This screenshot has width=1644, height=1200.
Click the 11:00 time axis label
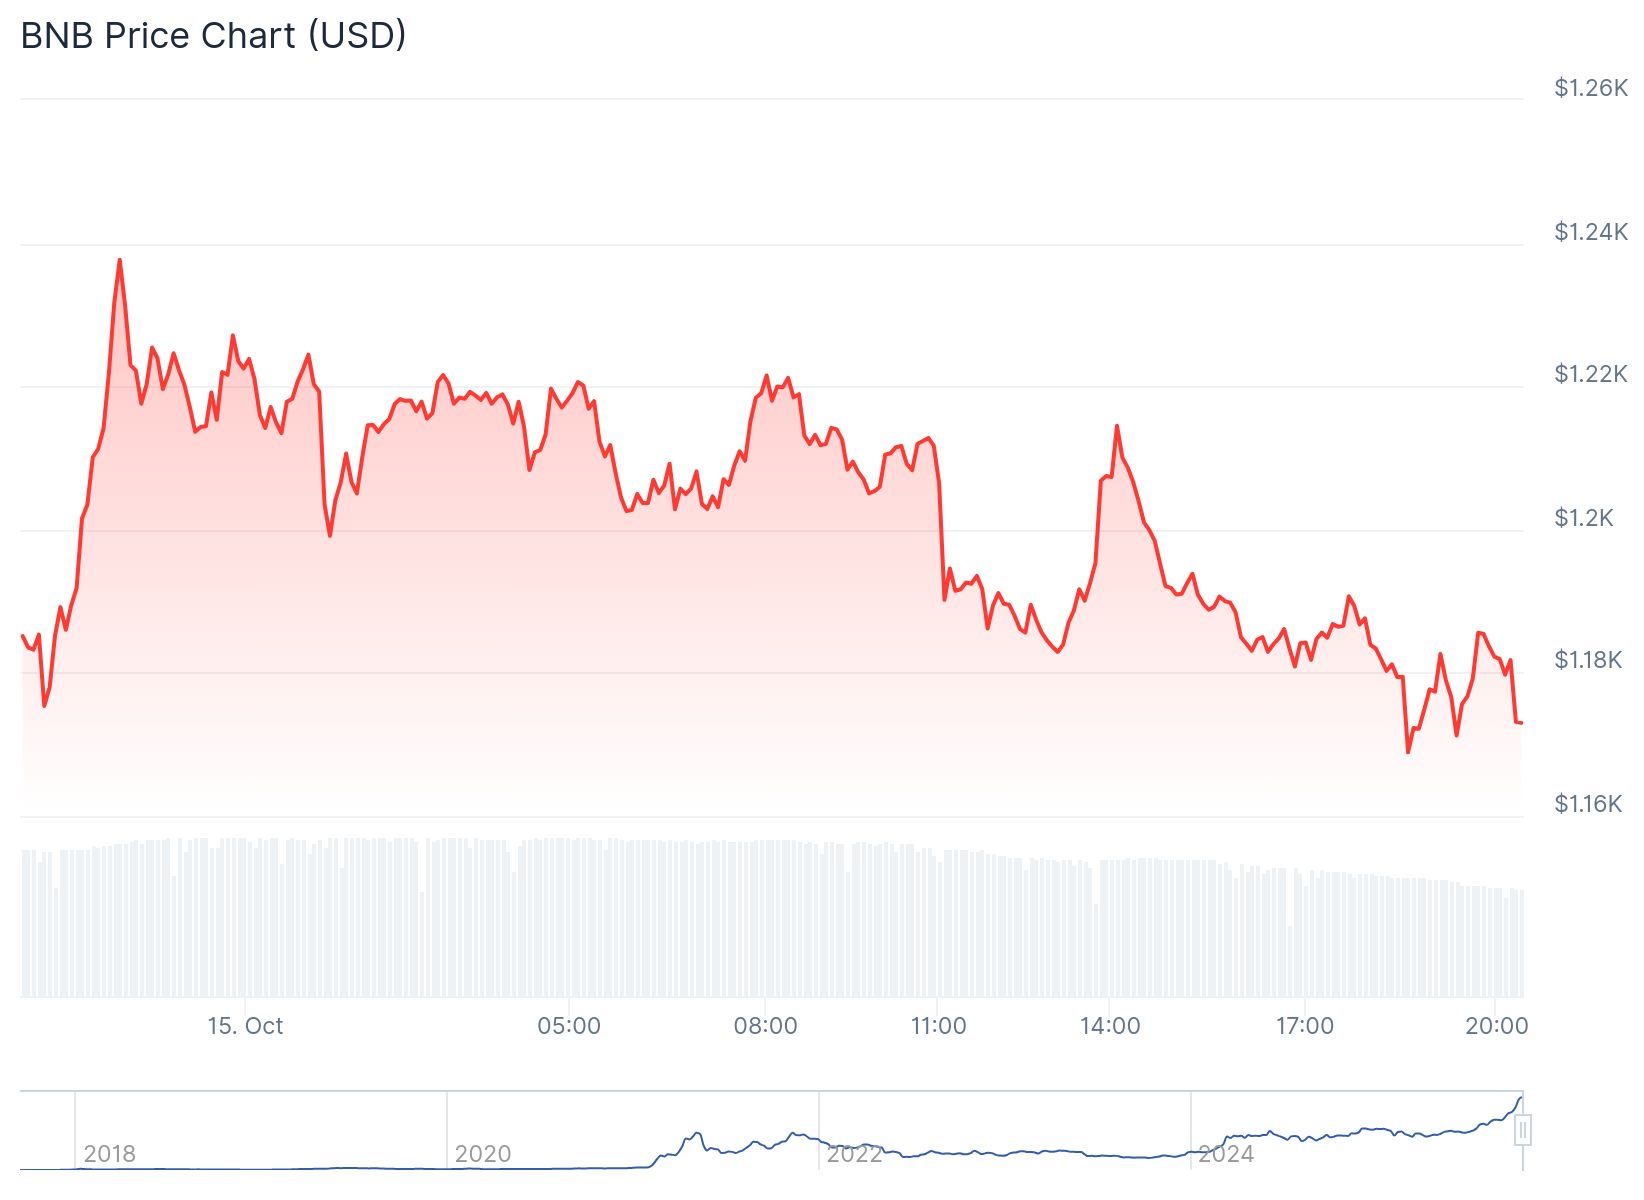click(938, 1026)
